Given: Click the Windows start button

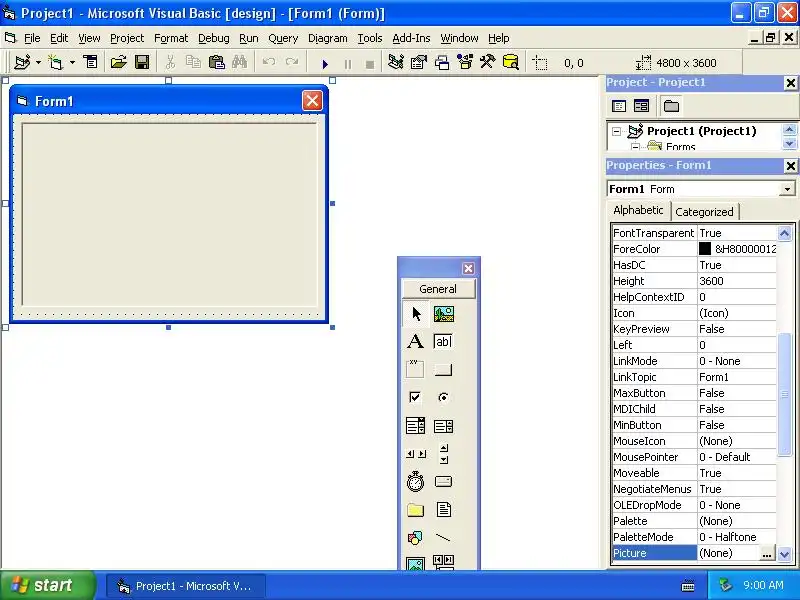Looking at the screenshot, I should click(x=47, y=585).
